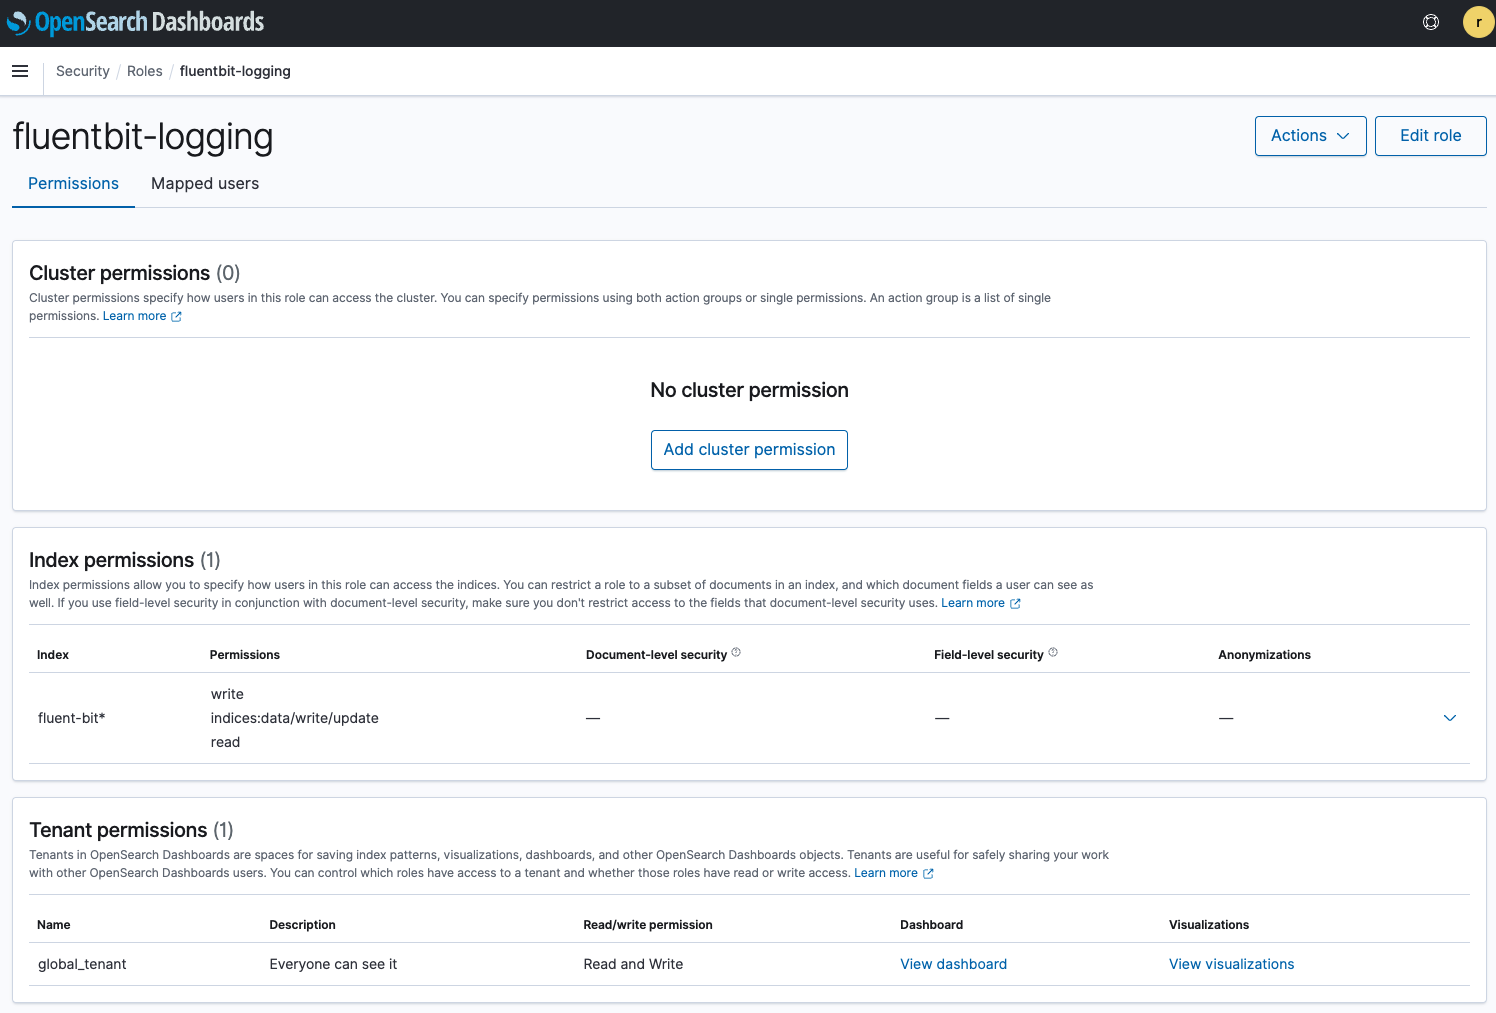
Task: Click the tenant Name column header
Action: pyautogui.click(x=54, y=925)
